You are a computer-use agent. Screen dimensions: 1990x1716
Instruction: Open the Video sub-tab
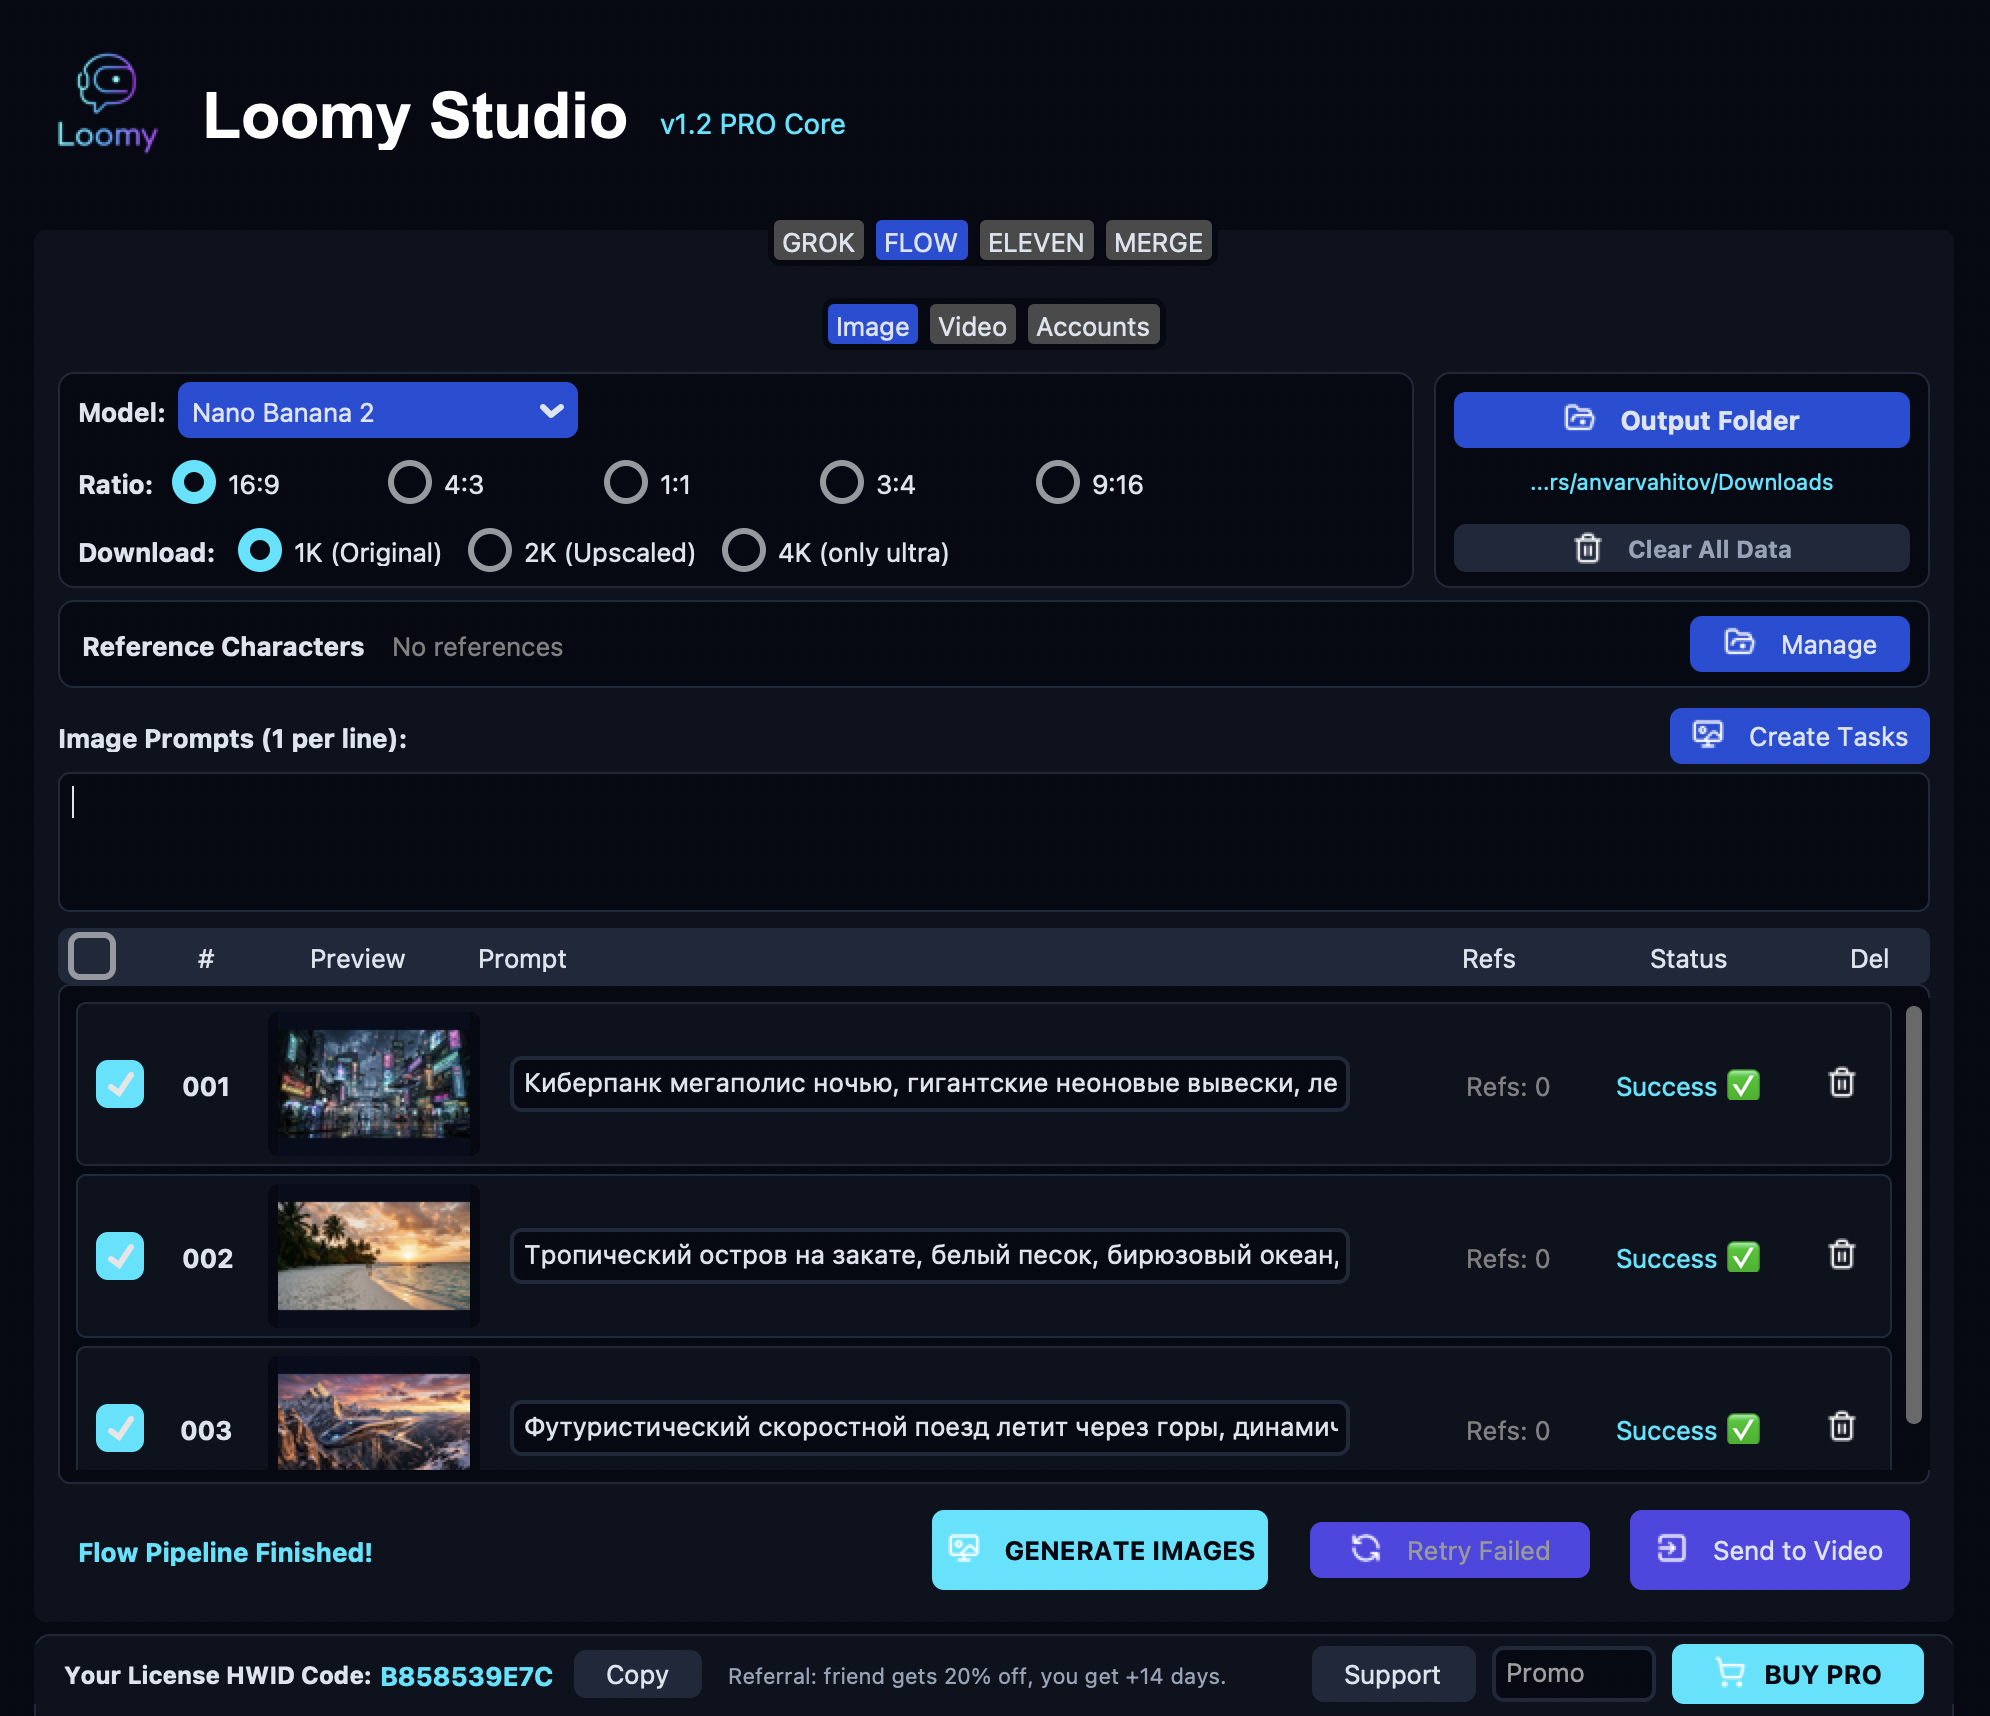(972, 326)
